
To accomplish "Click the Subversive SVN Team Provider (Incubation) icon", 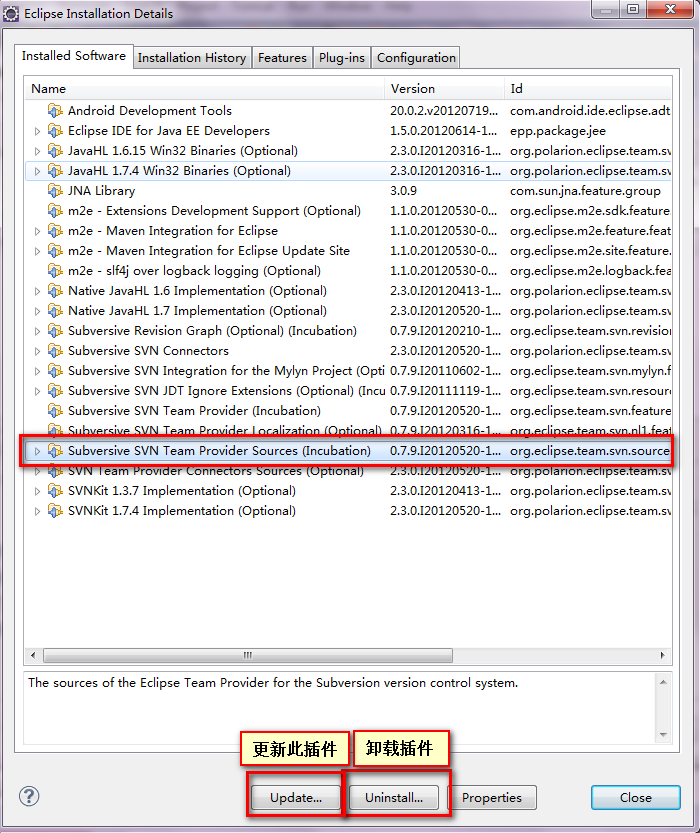I will tap(55, 411).
